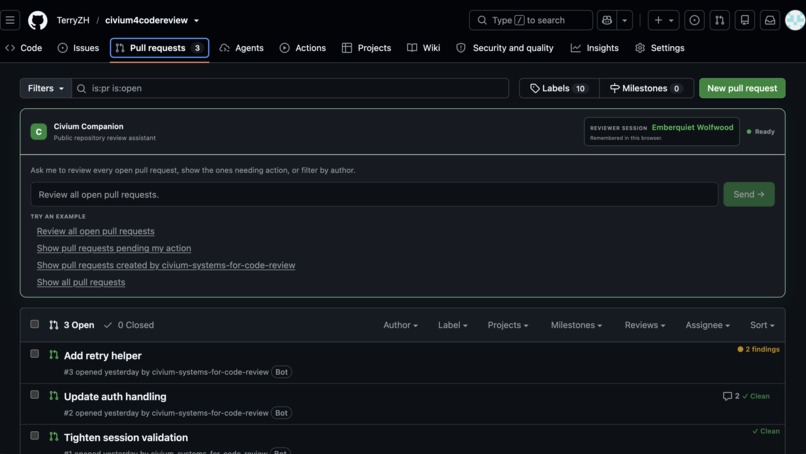Open the Milestones 0 button
806x454 pixels.
[646, 88]
